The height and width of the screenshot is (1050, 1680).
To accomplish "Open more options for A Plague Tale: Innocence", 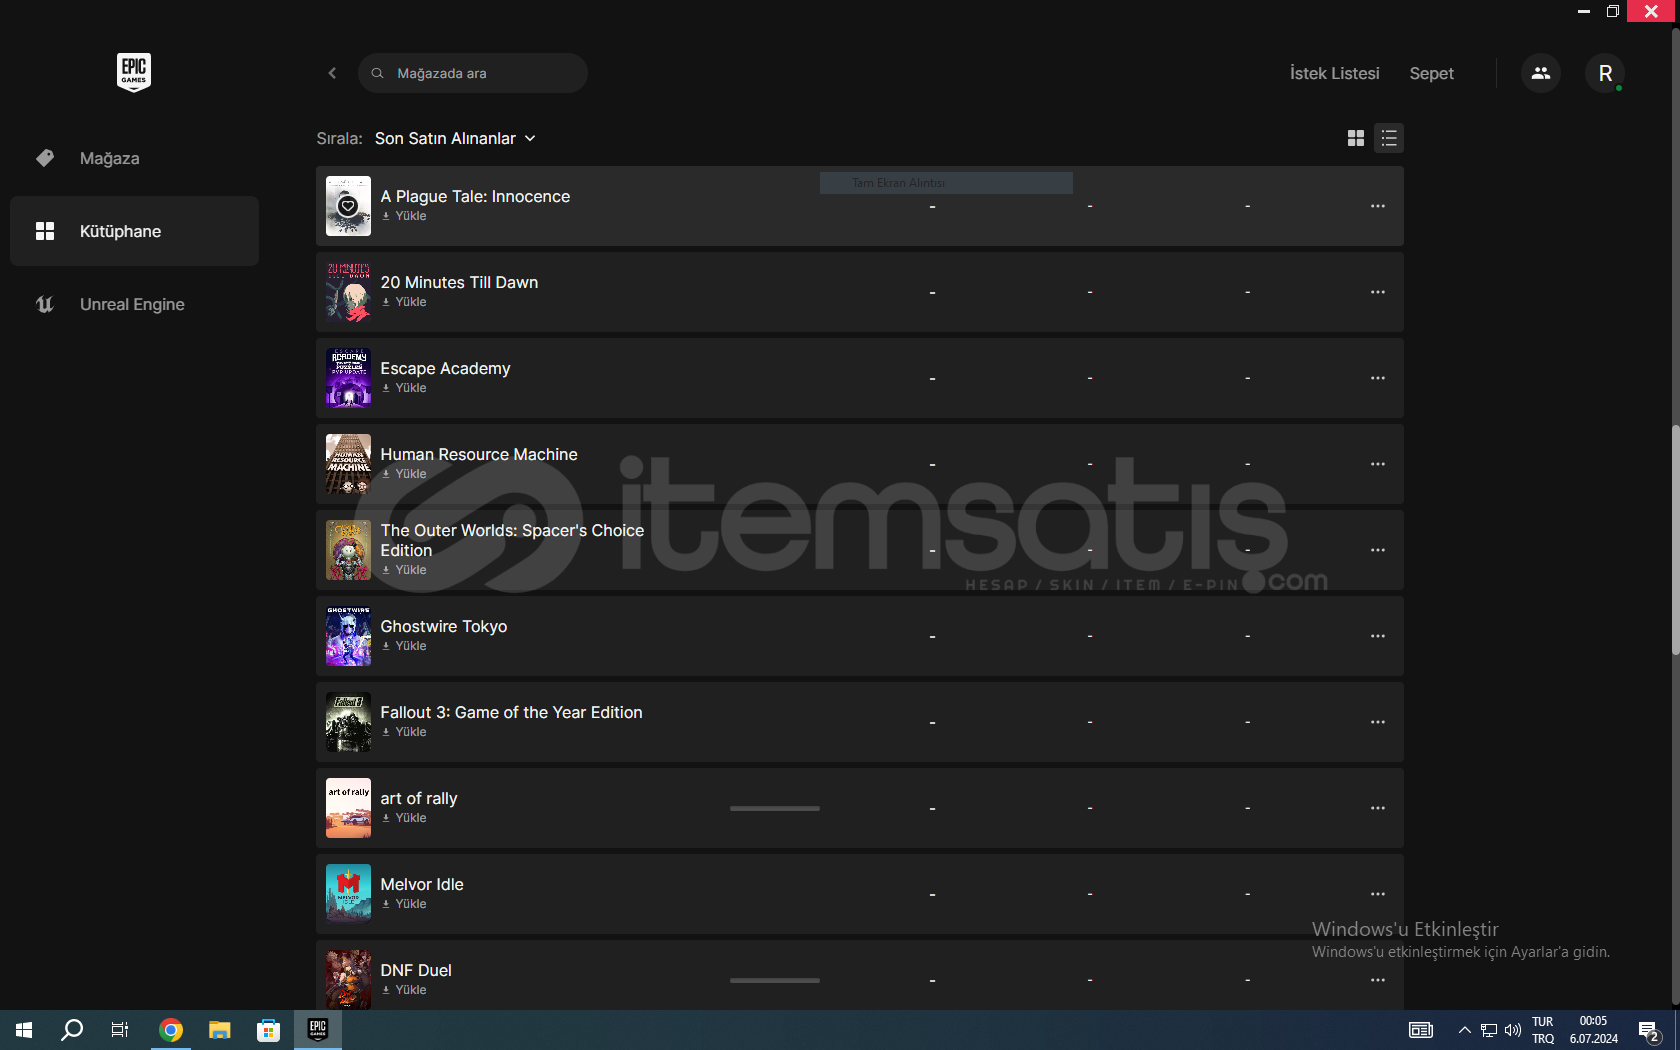I will click(1378, 206).
